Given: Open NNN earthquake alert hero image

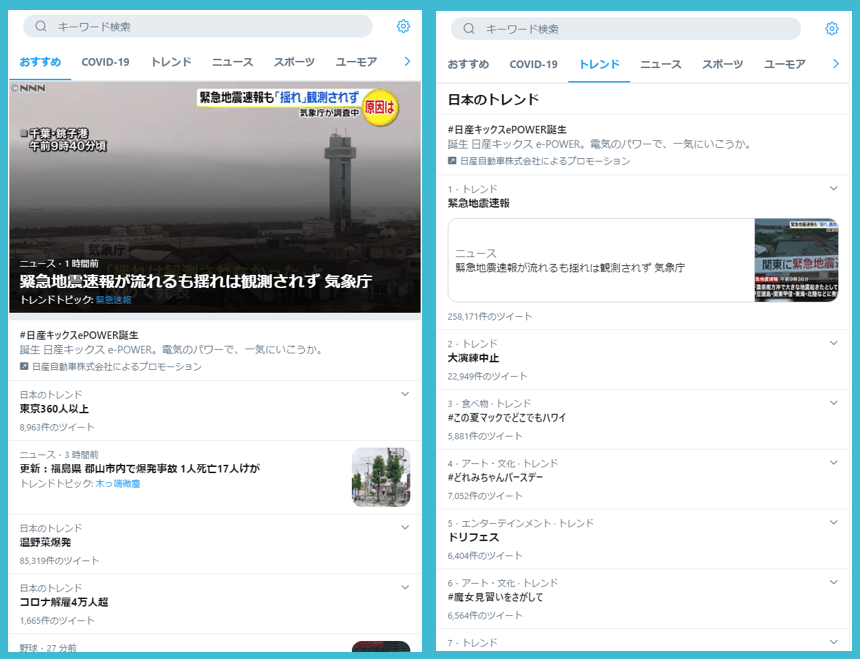Looking at the screenshot, I should pos(215,197).
